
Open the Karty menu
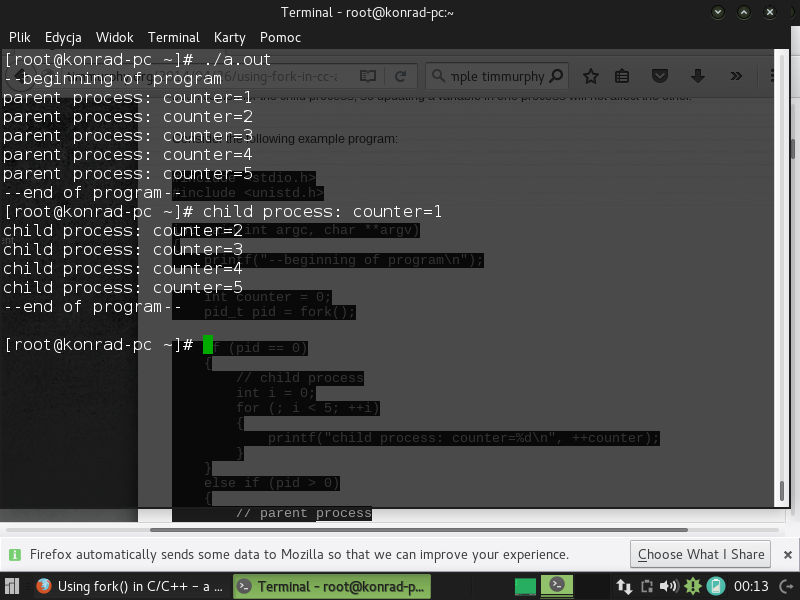pyautogui.click(x=229, y=37)
